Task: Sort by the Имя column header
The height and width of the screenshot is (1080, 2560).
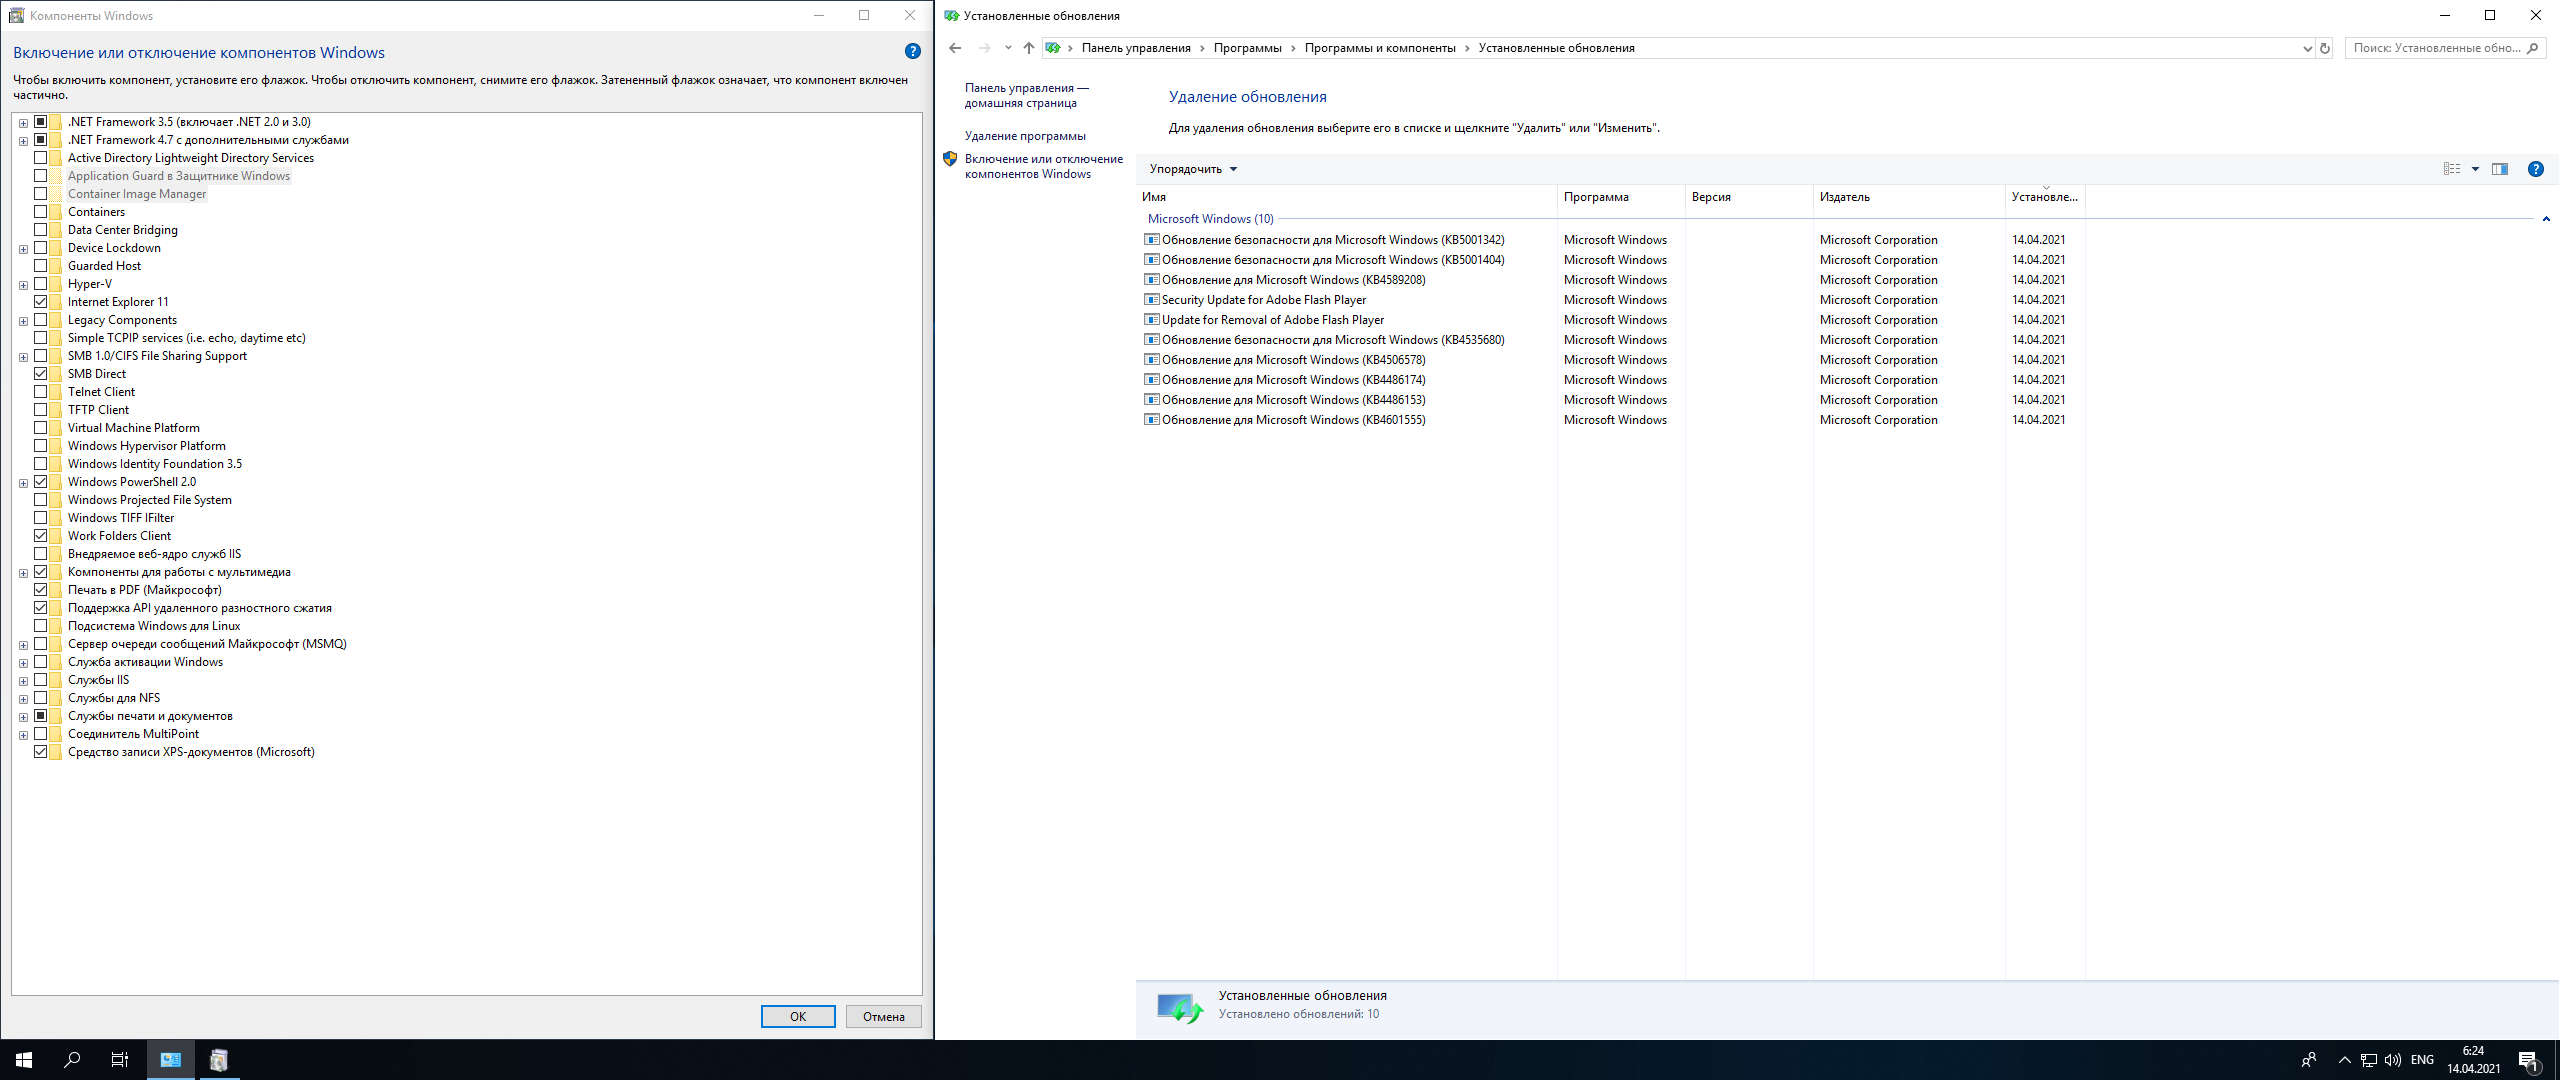Action: point(1346,197)
